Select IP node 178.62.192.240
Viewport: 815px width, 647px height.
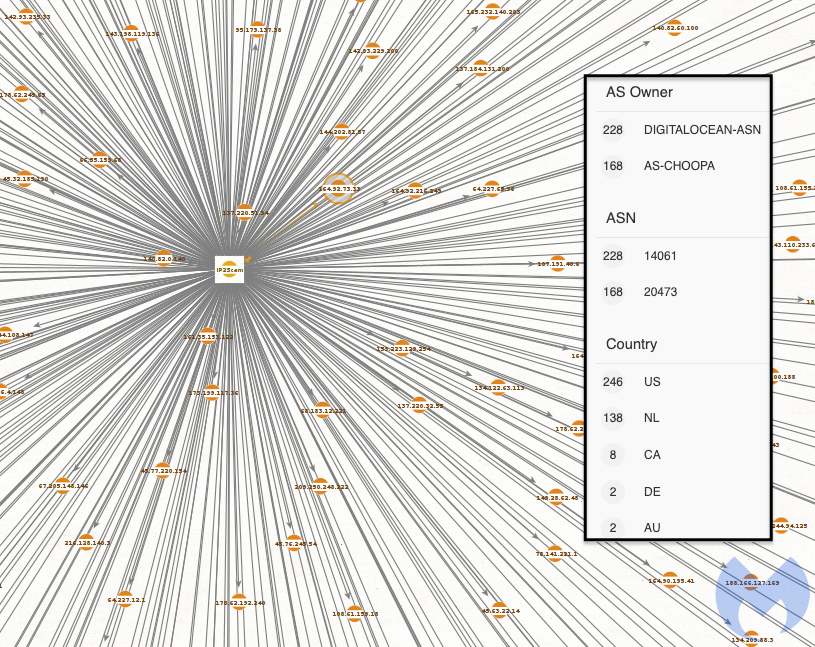(x=239, y=602)
